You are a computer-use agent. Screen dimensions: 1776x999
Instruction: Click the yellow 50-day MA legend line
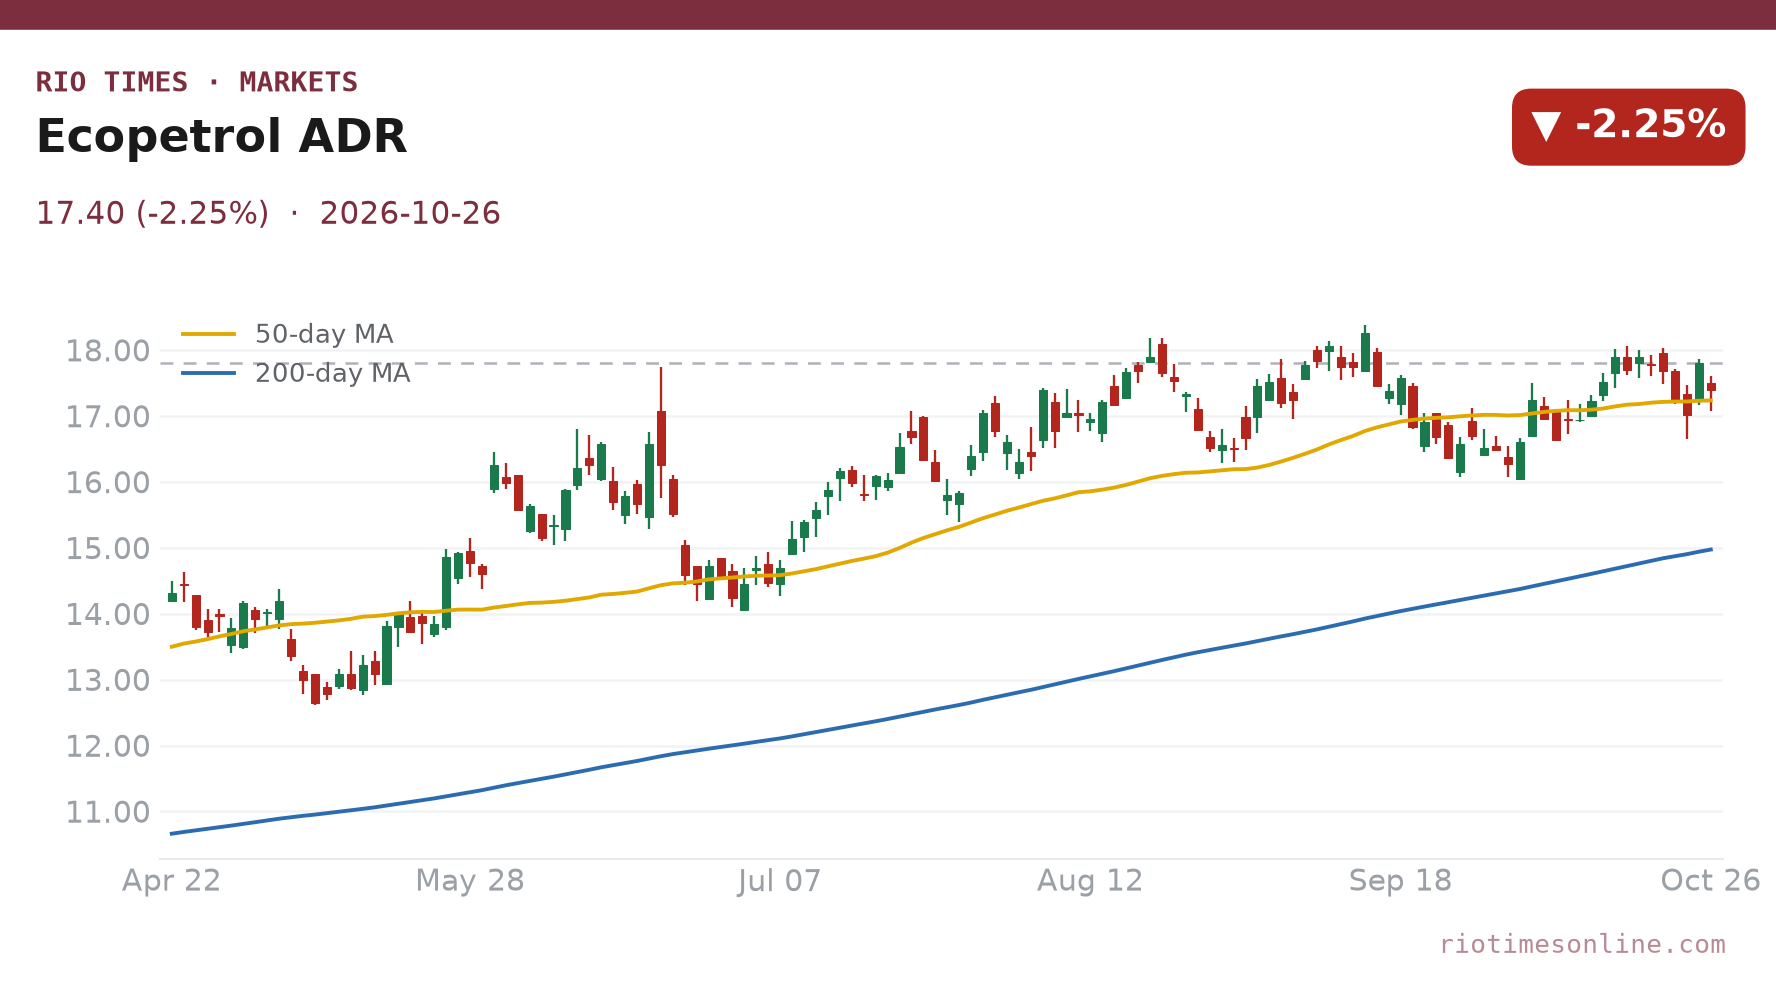209,334
